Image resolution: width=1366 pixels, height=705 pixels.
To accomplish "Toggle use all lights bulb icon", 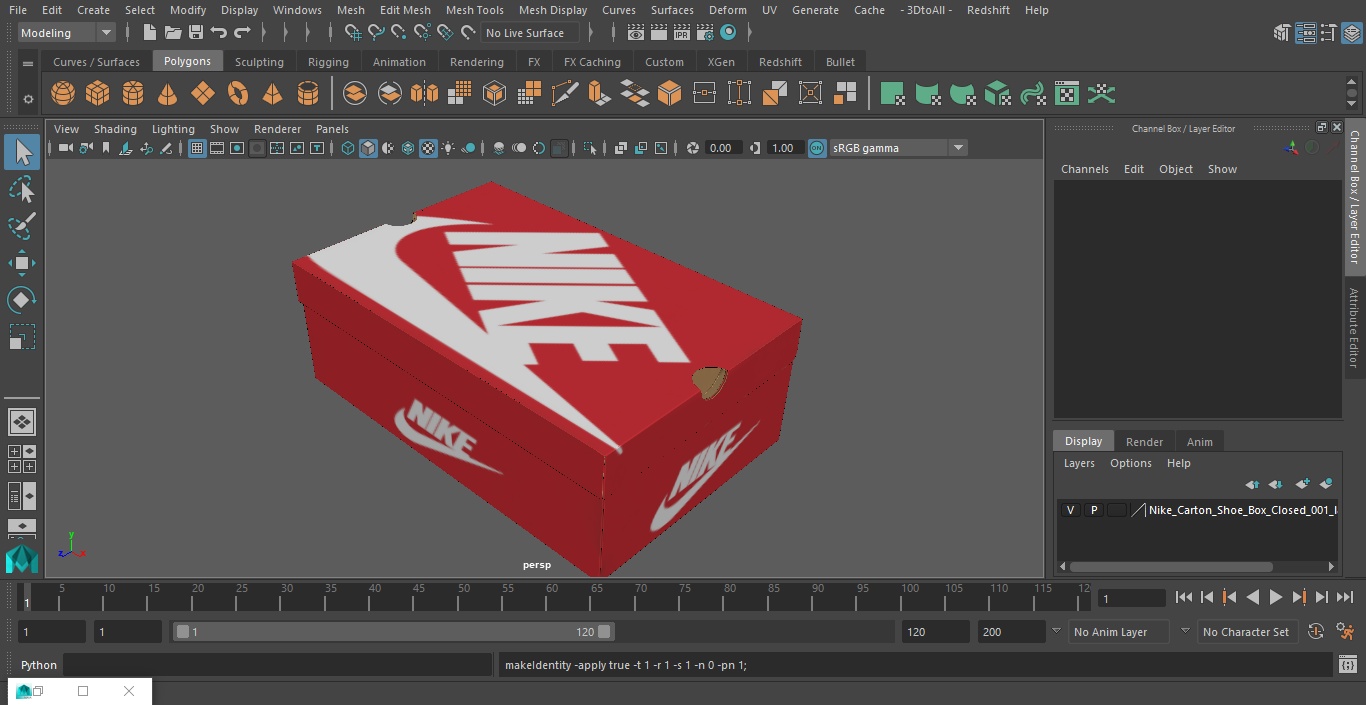I will coord(448,148).
